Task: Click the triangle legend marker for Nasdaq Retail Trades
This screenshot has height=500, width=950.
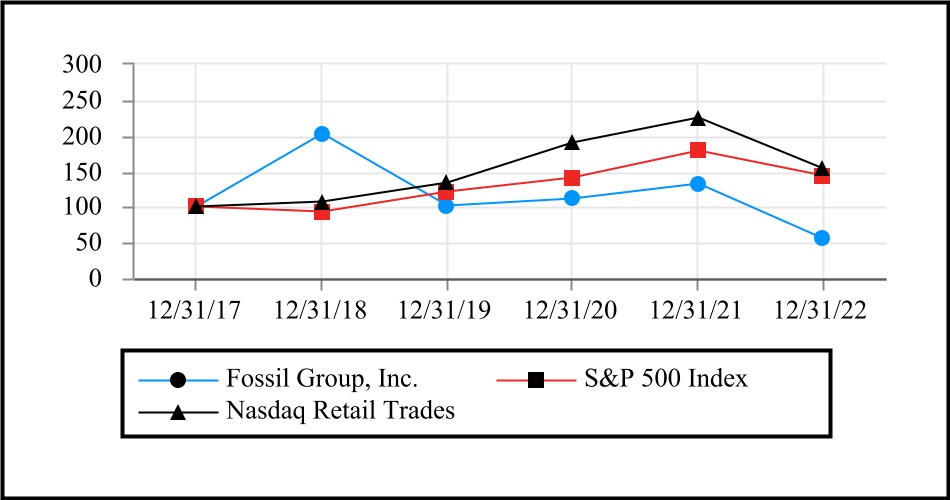Action: [x=178, y=411]
